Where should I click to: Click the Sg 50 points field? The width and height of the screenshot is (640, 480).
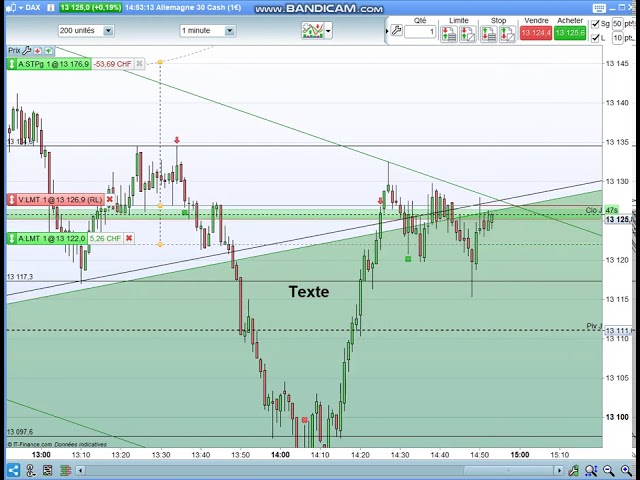[617, 24]
